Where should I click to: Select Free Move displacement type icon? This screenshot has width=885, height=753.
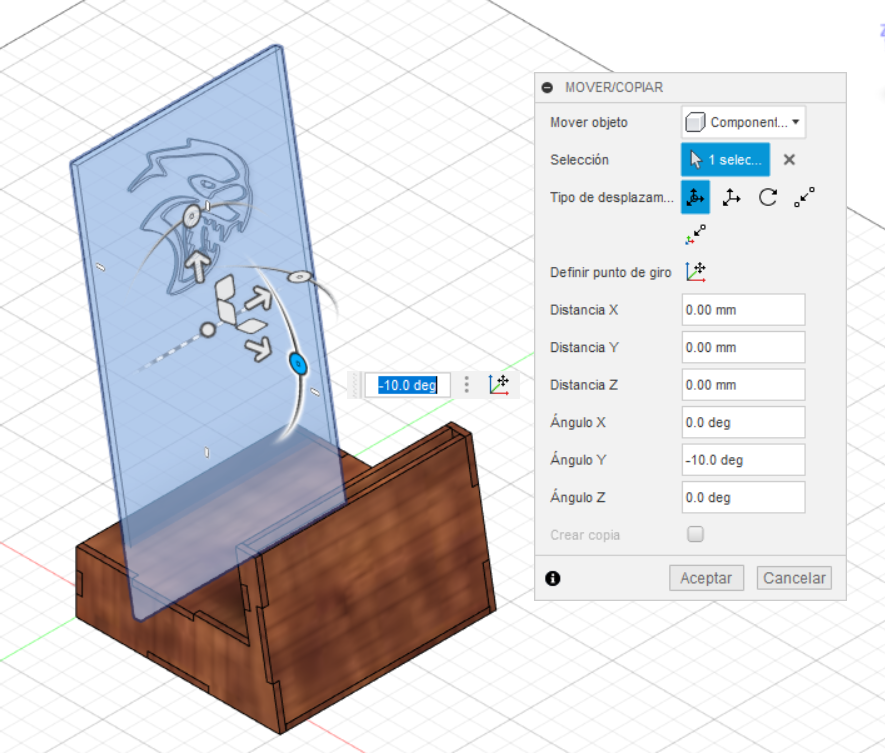click(x=695, y=197)
